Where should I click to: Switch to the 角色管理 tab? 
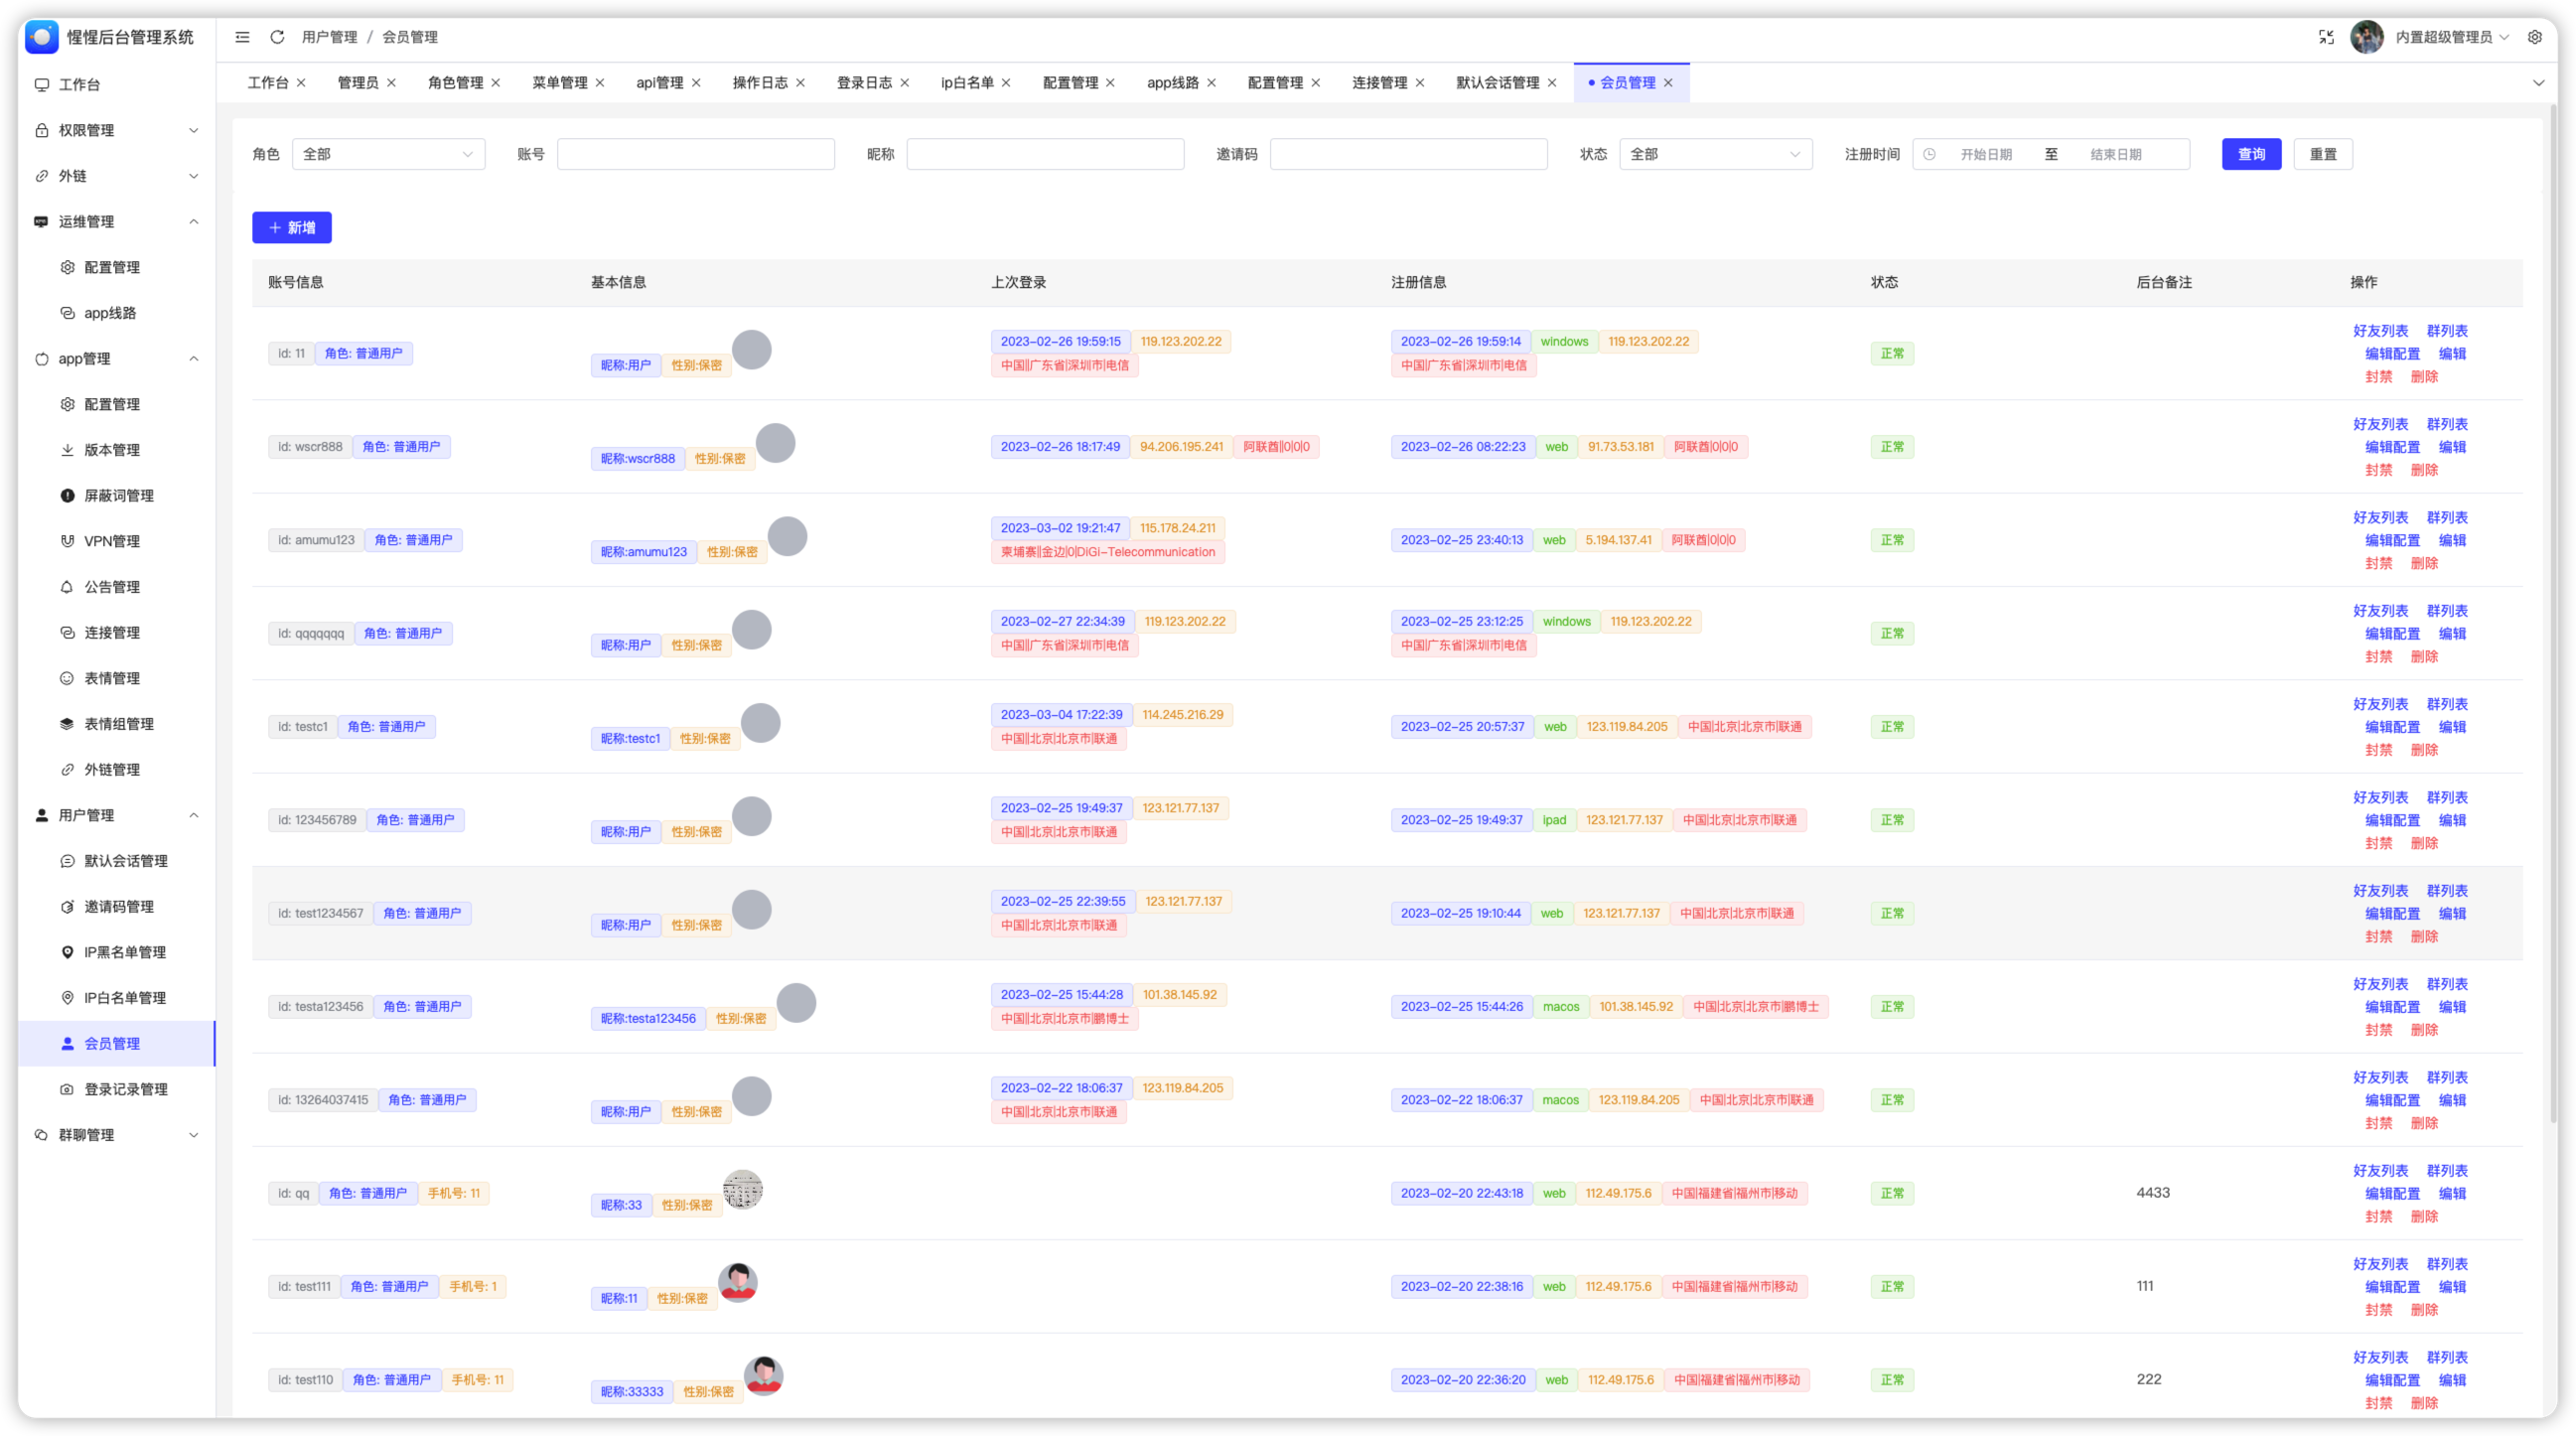[455, 83]
